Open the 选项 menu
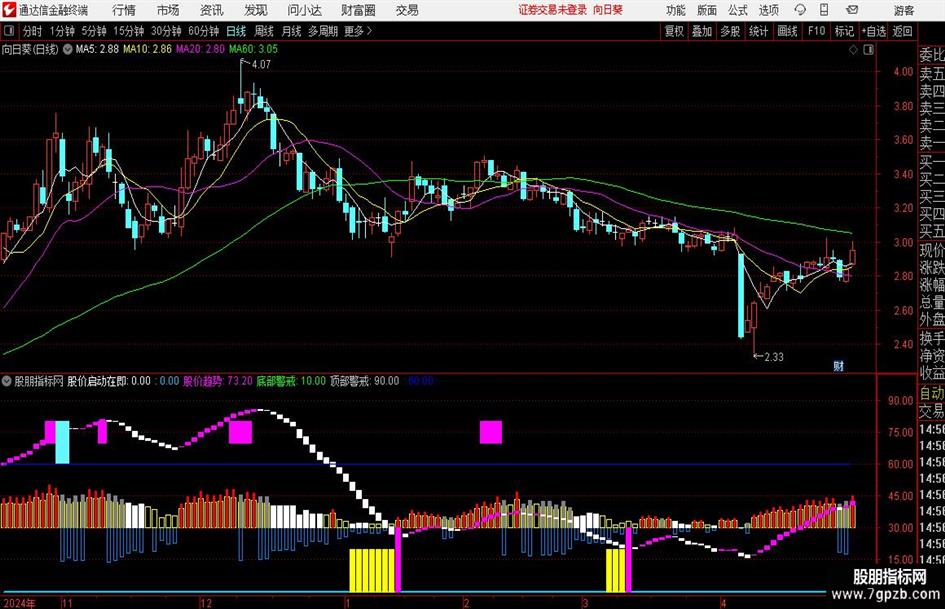Screen dimensions: 945x609 point(768,10)
